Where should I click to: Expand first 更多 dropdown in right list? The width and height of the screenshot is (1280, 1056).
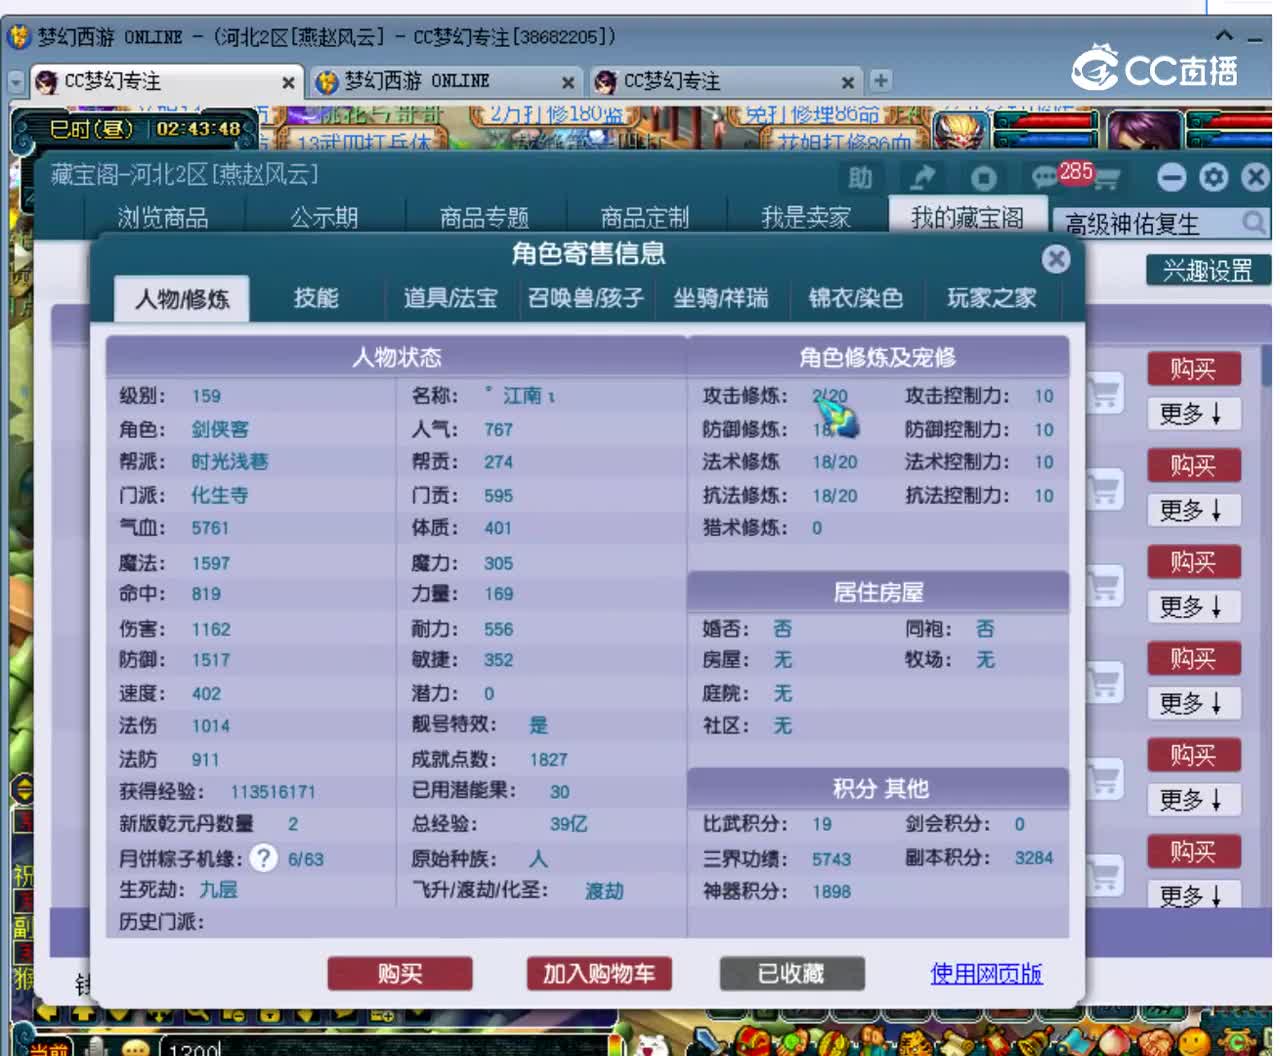pyautogui.click(x=1194, y=414)
